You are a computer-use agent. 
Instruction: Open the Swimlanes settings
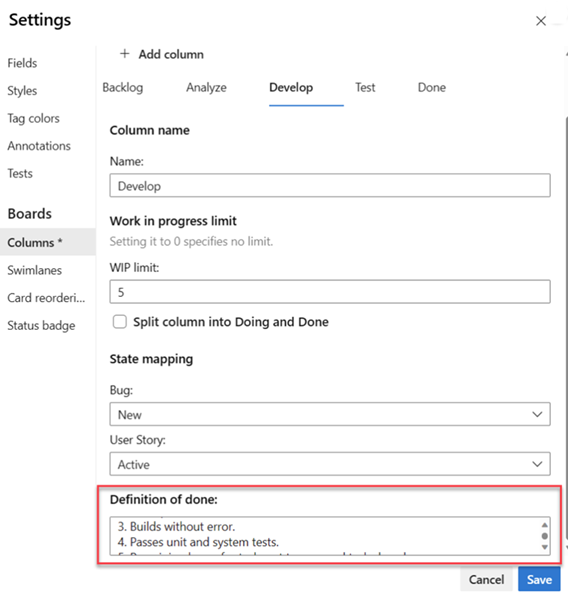[x=34, y=270]
